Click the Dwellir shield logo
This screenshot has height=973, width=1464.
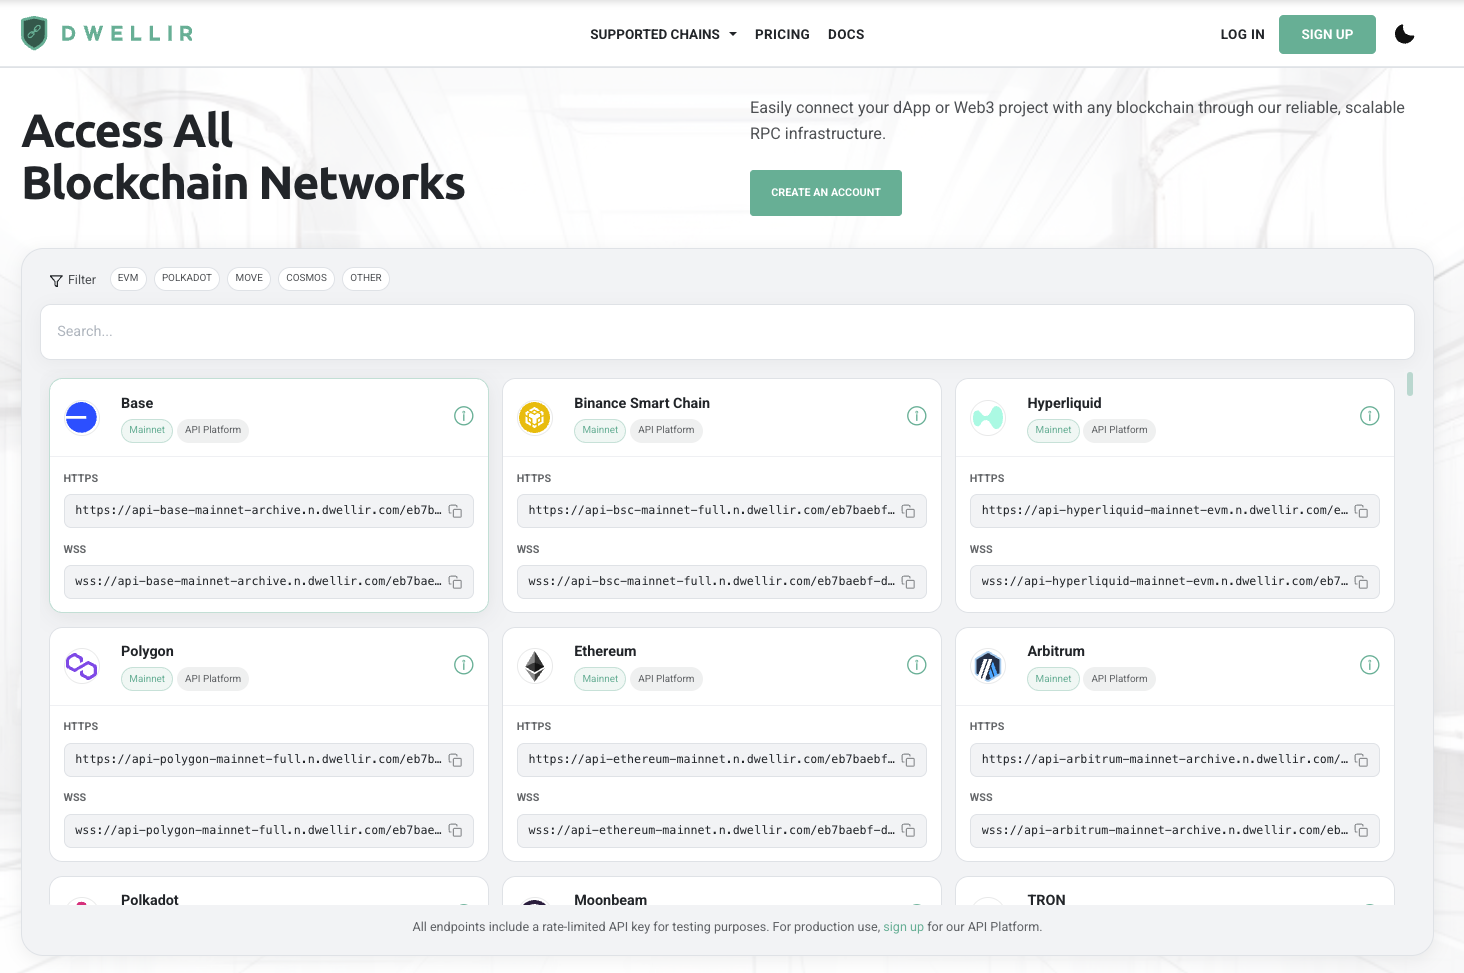[x=35, y=34]
